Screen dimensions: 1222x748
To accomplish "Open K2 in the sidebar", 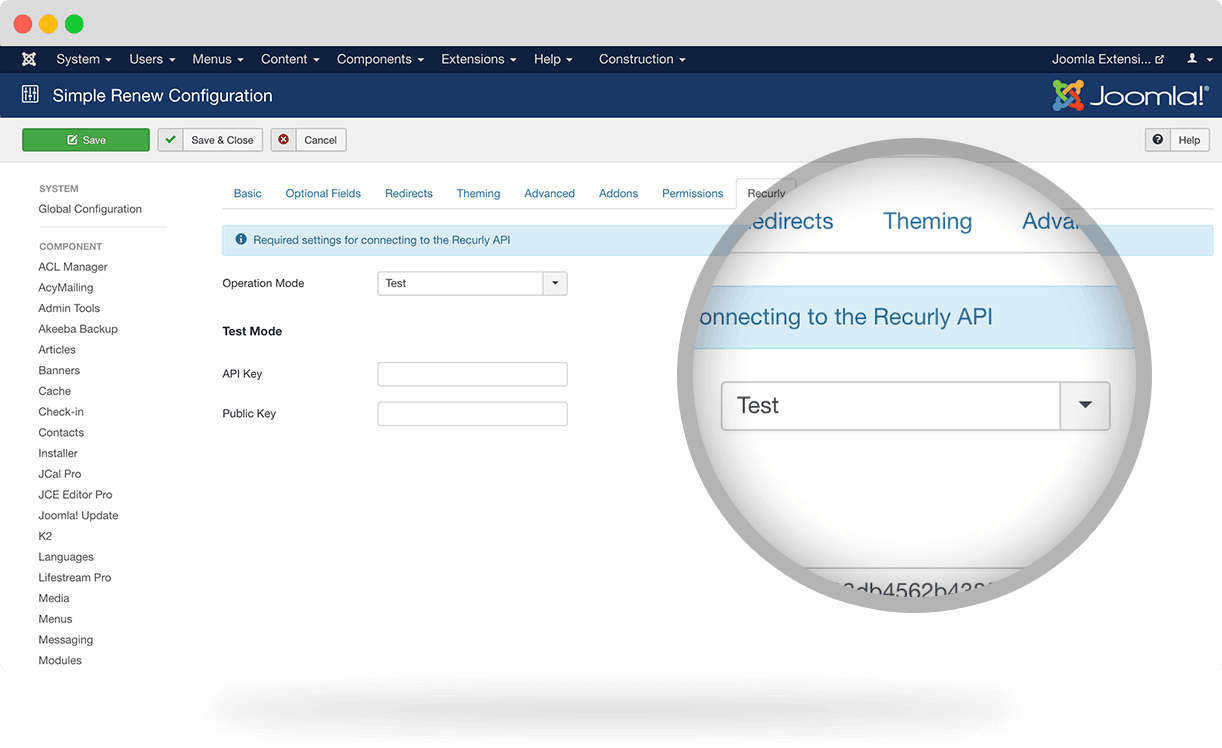I will (45, 536).
